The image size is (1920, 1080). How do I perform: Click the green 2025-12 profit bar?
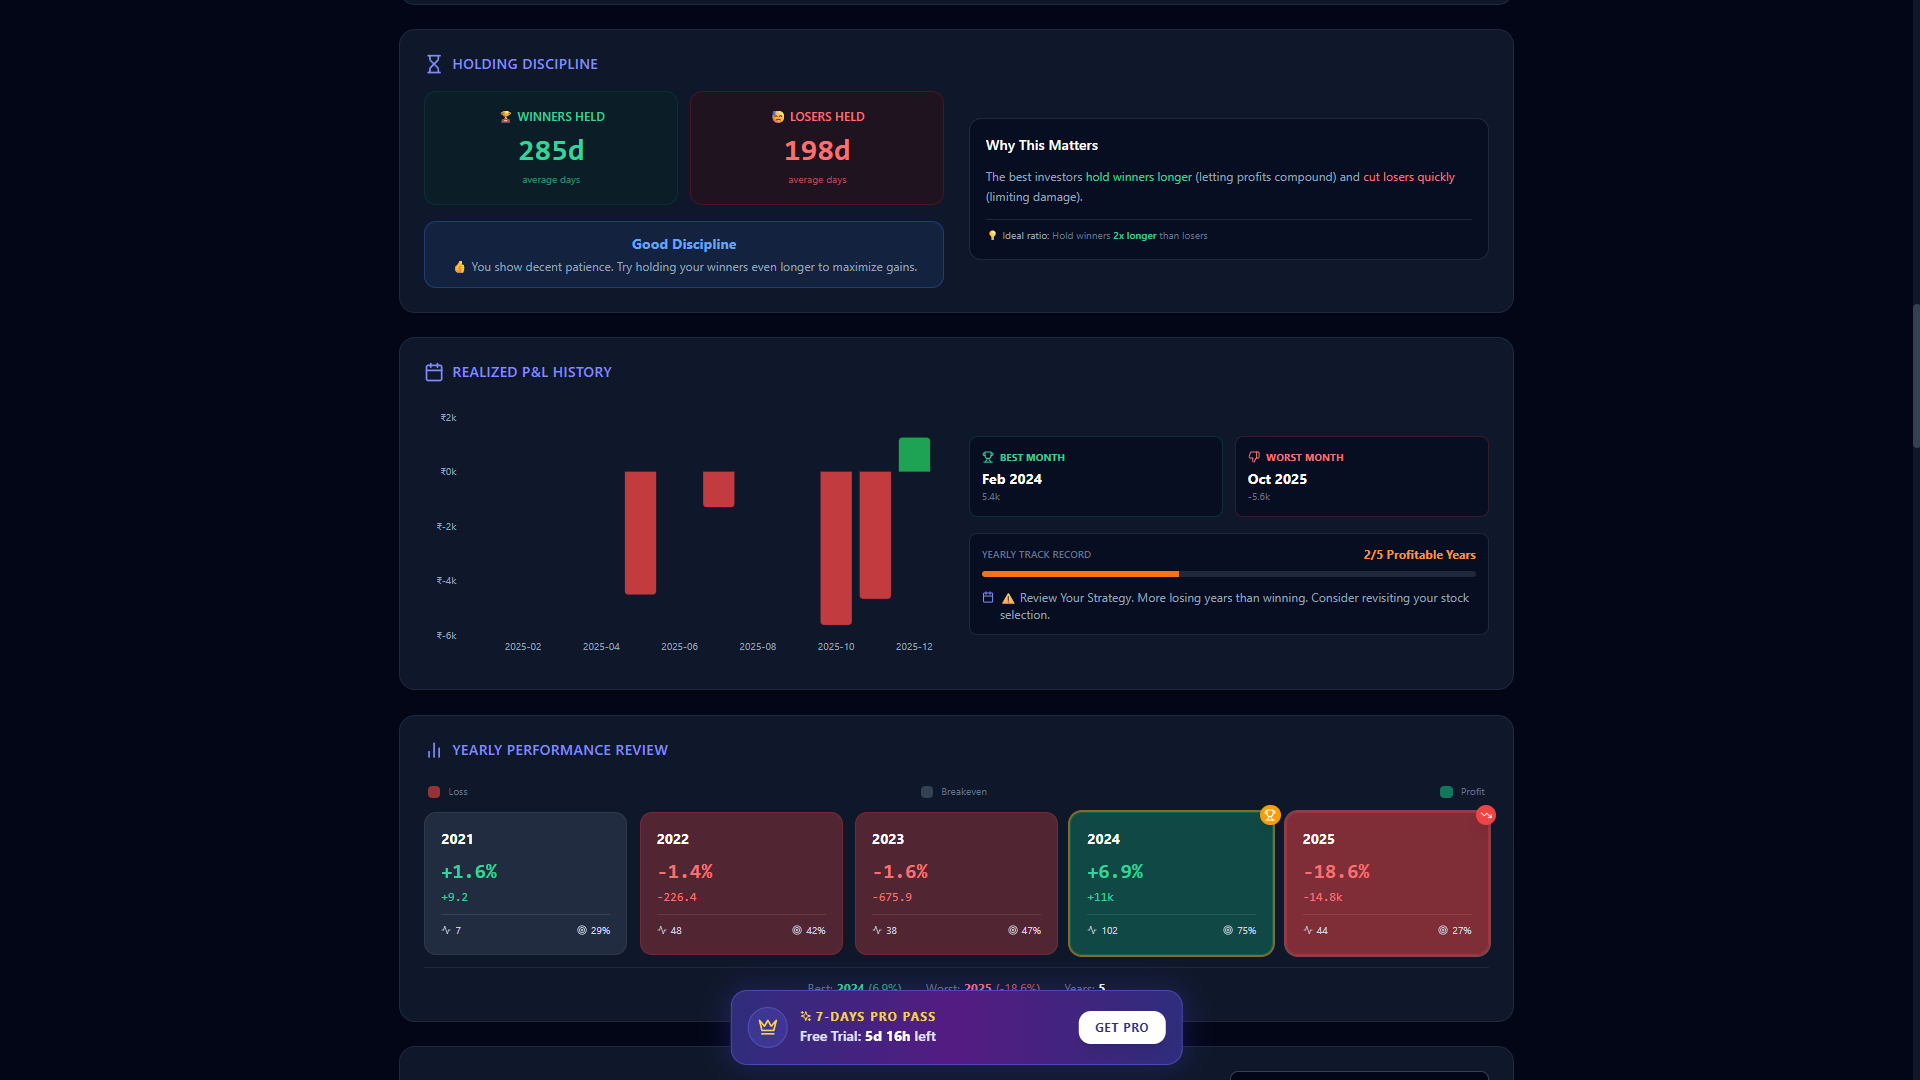click(x=914, y=455)
